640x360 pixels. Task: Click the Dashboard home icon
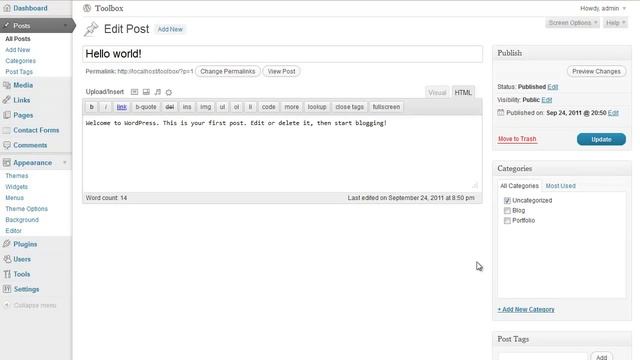7,8
